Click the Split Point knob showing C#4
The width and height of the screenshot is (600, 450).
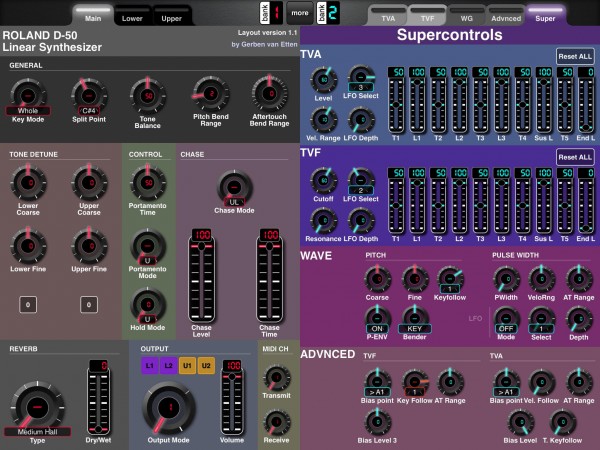(x=89, y=96)
